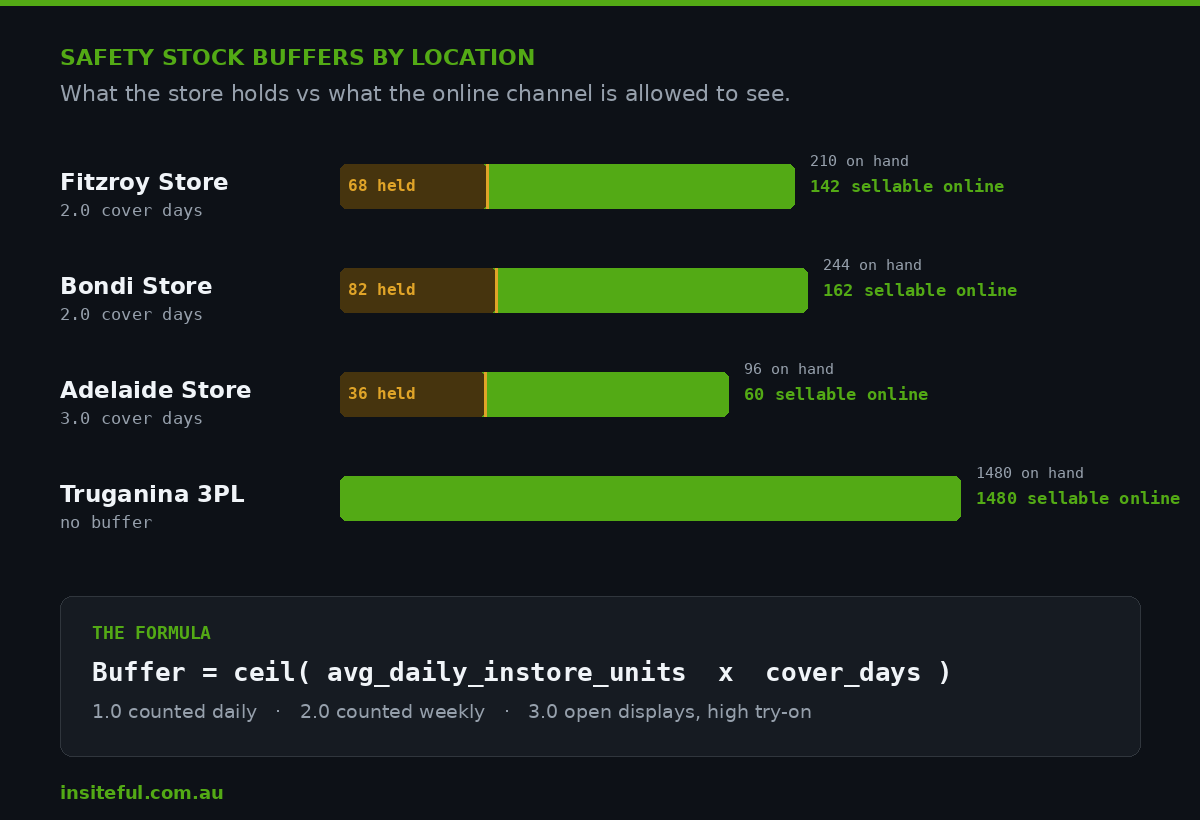Click '2.0 cover days' under Fitzroy Store

131,211
